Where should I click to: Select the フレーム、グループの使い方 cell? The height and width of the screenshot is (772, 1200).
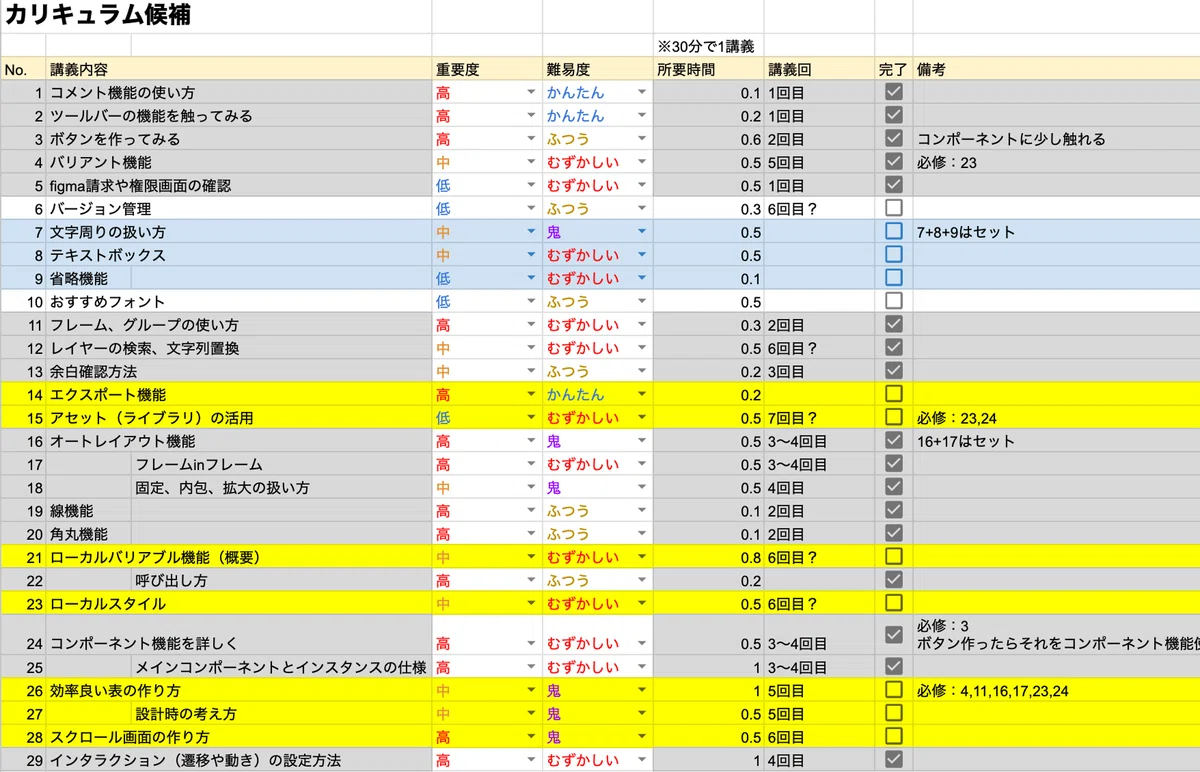(239, 325)
